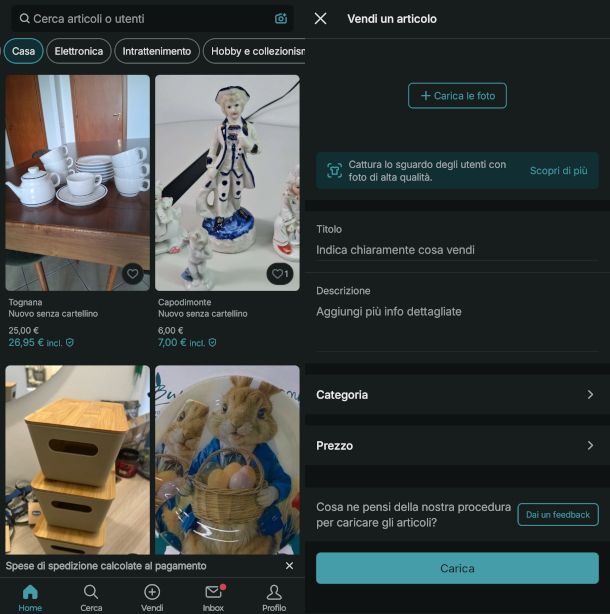Open the camera image search icon
Screen dimensions: 610x614
[281, 18]
